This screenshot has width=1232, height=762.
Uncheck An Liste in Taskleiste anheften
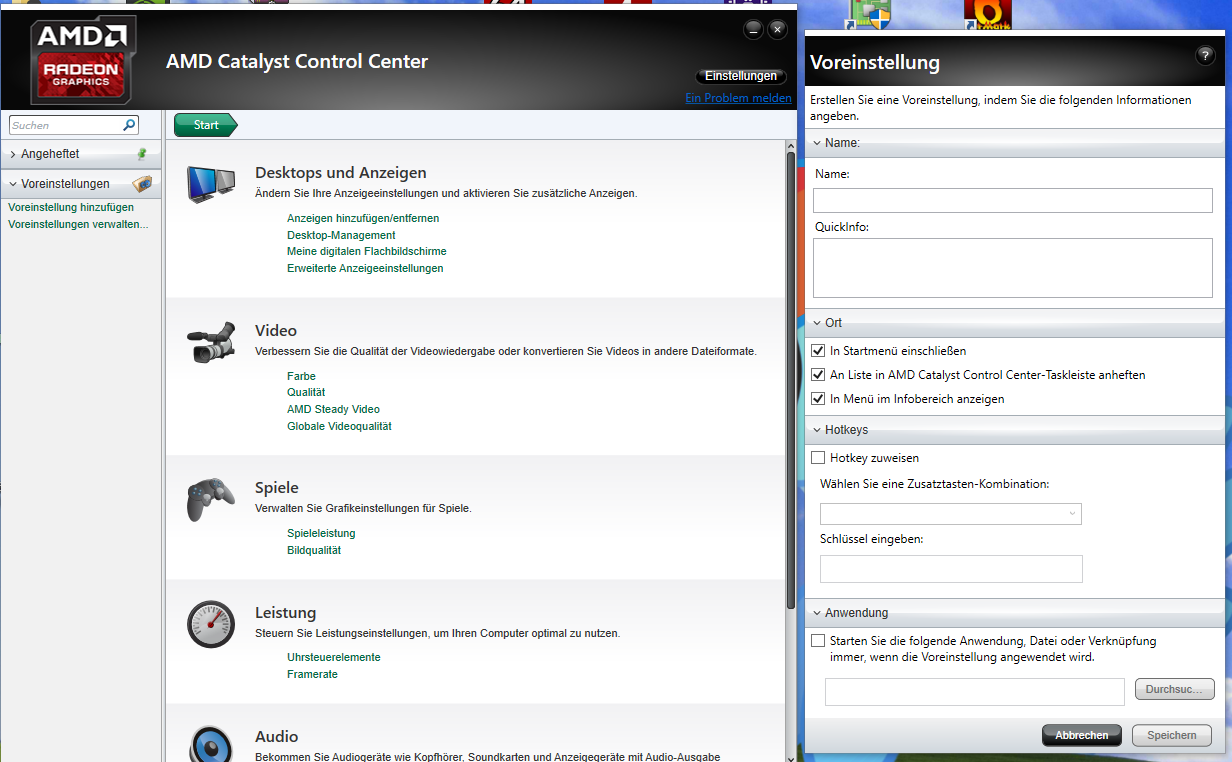click(818, 375)
